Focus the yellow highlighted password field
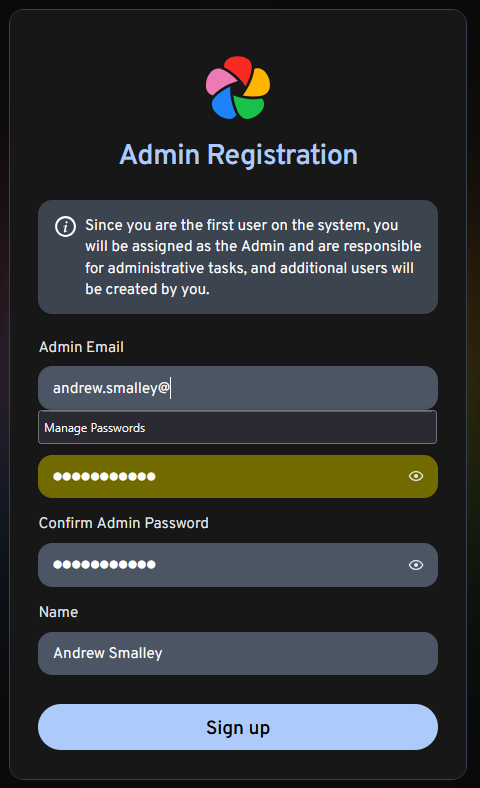Viewport: 480px width, 788px height. pyautogui.click(x=238, y=476)
